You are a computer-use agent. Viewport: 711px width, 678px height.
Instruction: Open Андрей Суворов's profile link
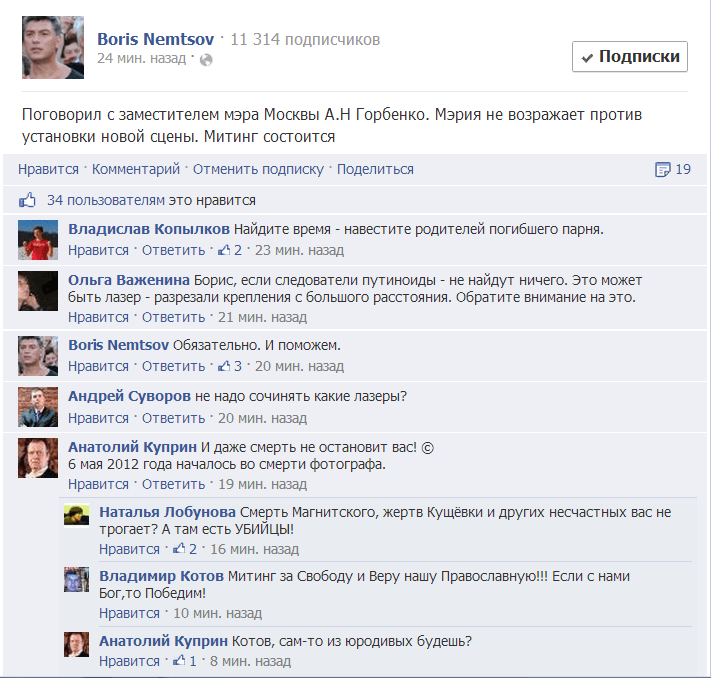(x=129, y=396)
